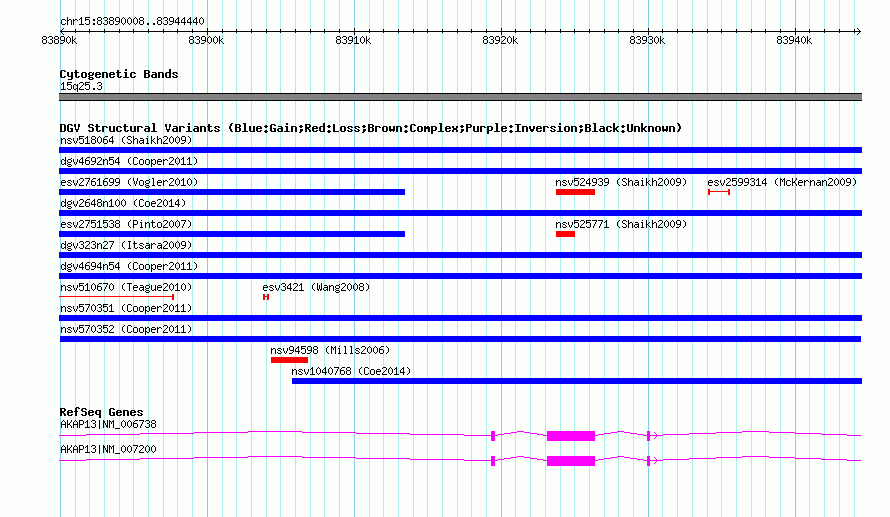890x517 pixels.
Task: Click the nsv570352 (Cooper2011) label
Action: point(126,329)
